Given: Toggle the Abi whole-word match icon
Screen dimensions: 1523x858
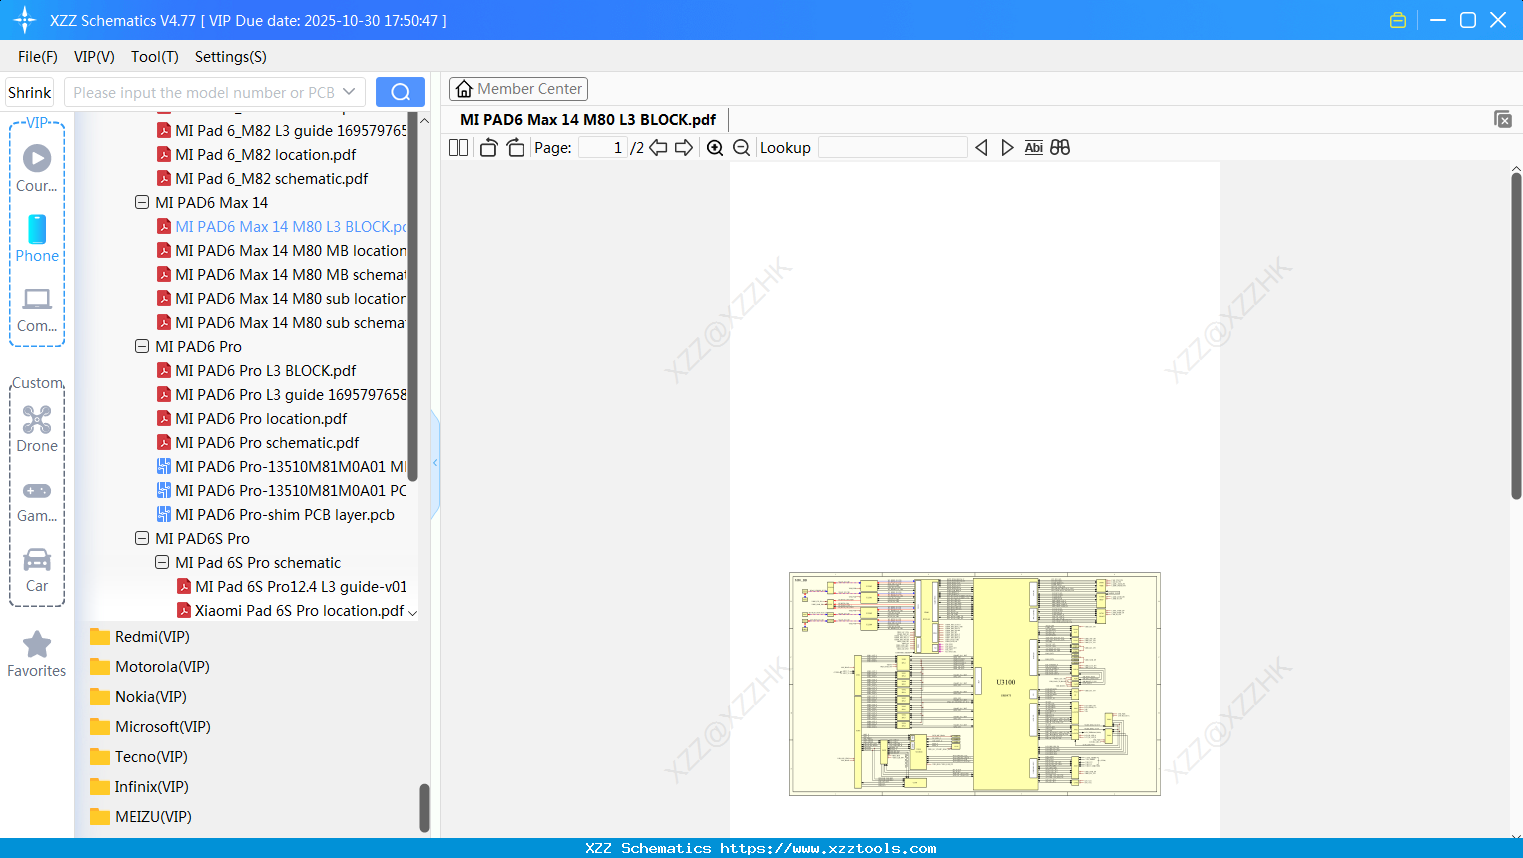Looking at the screenshot, I should tap(1034, 148).
